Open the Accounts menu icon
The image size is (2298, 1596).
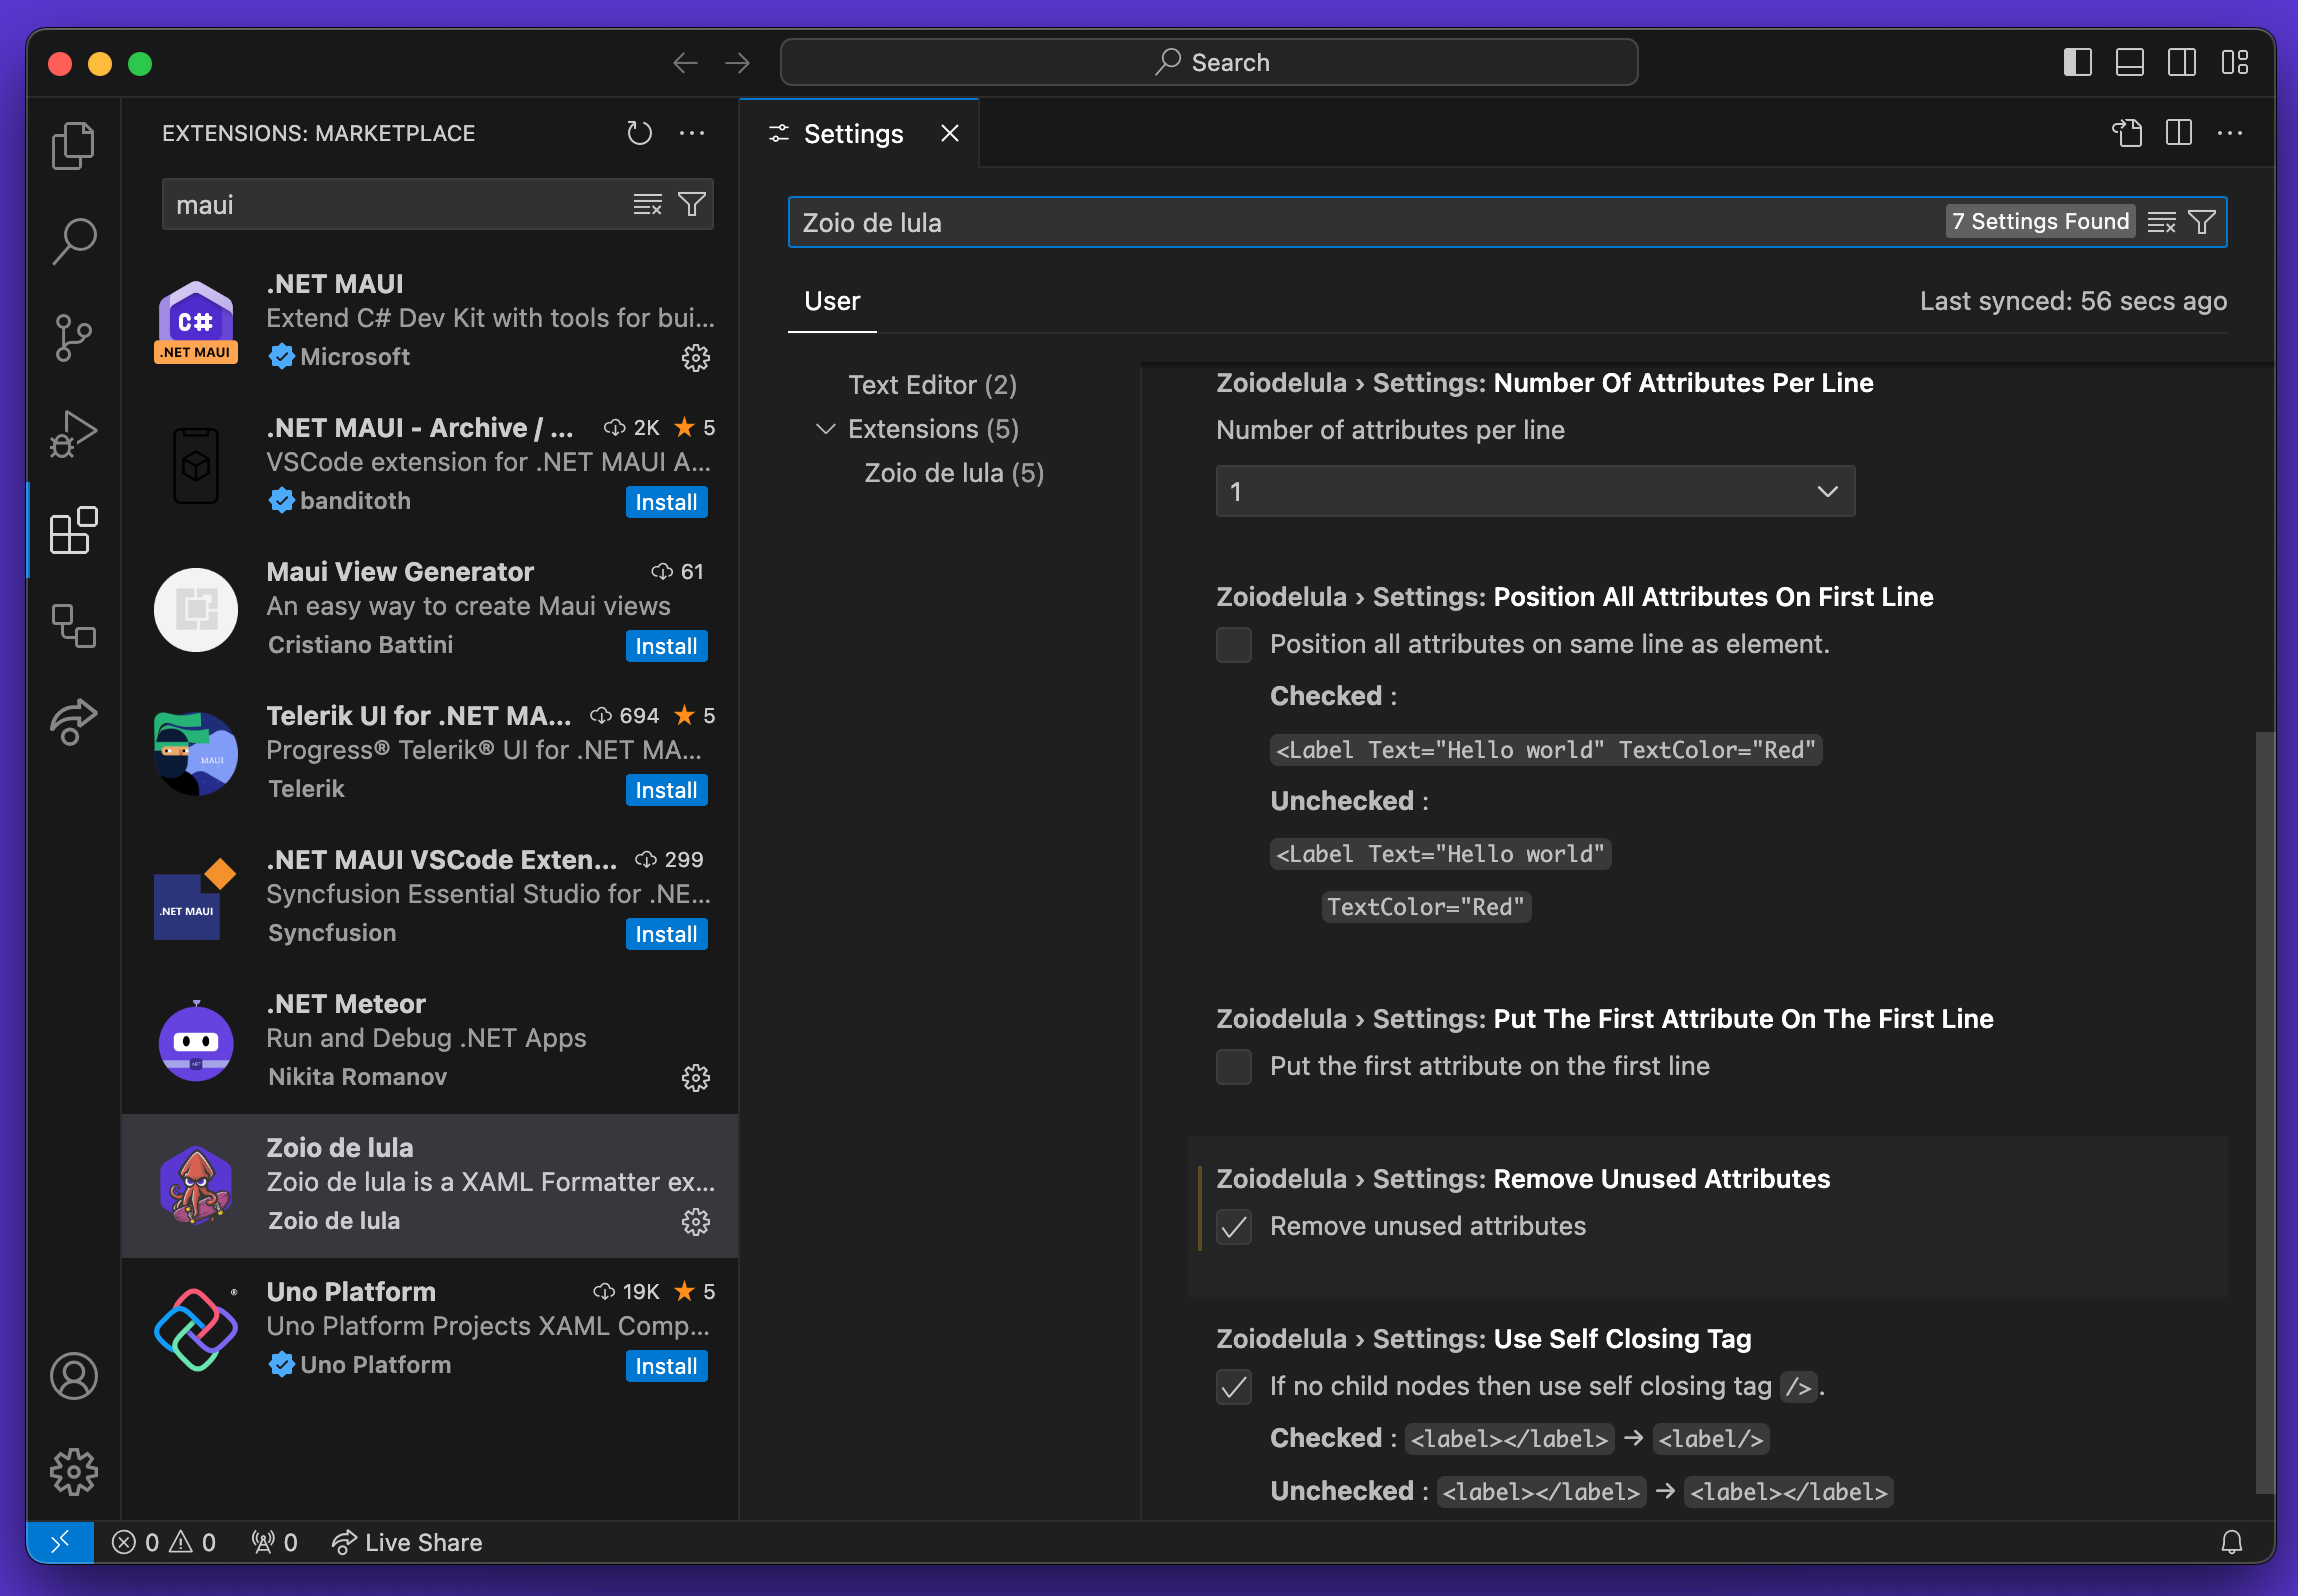pyautogui.click(x=73, y=1376)
